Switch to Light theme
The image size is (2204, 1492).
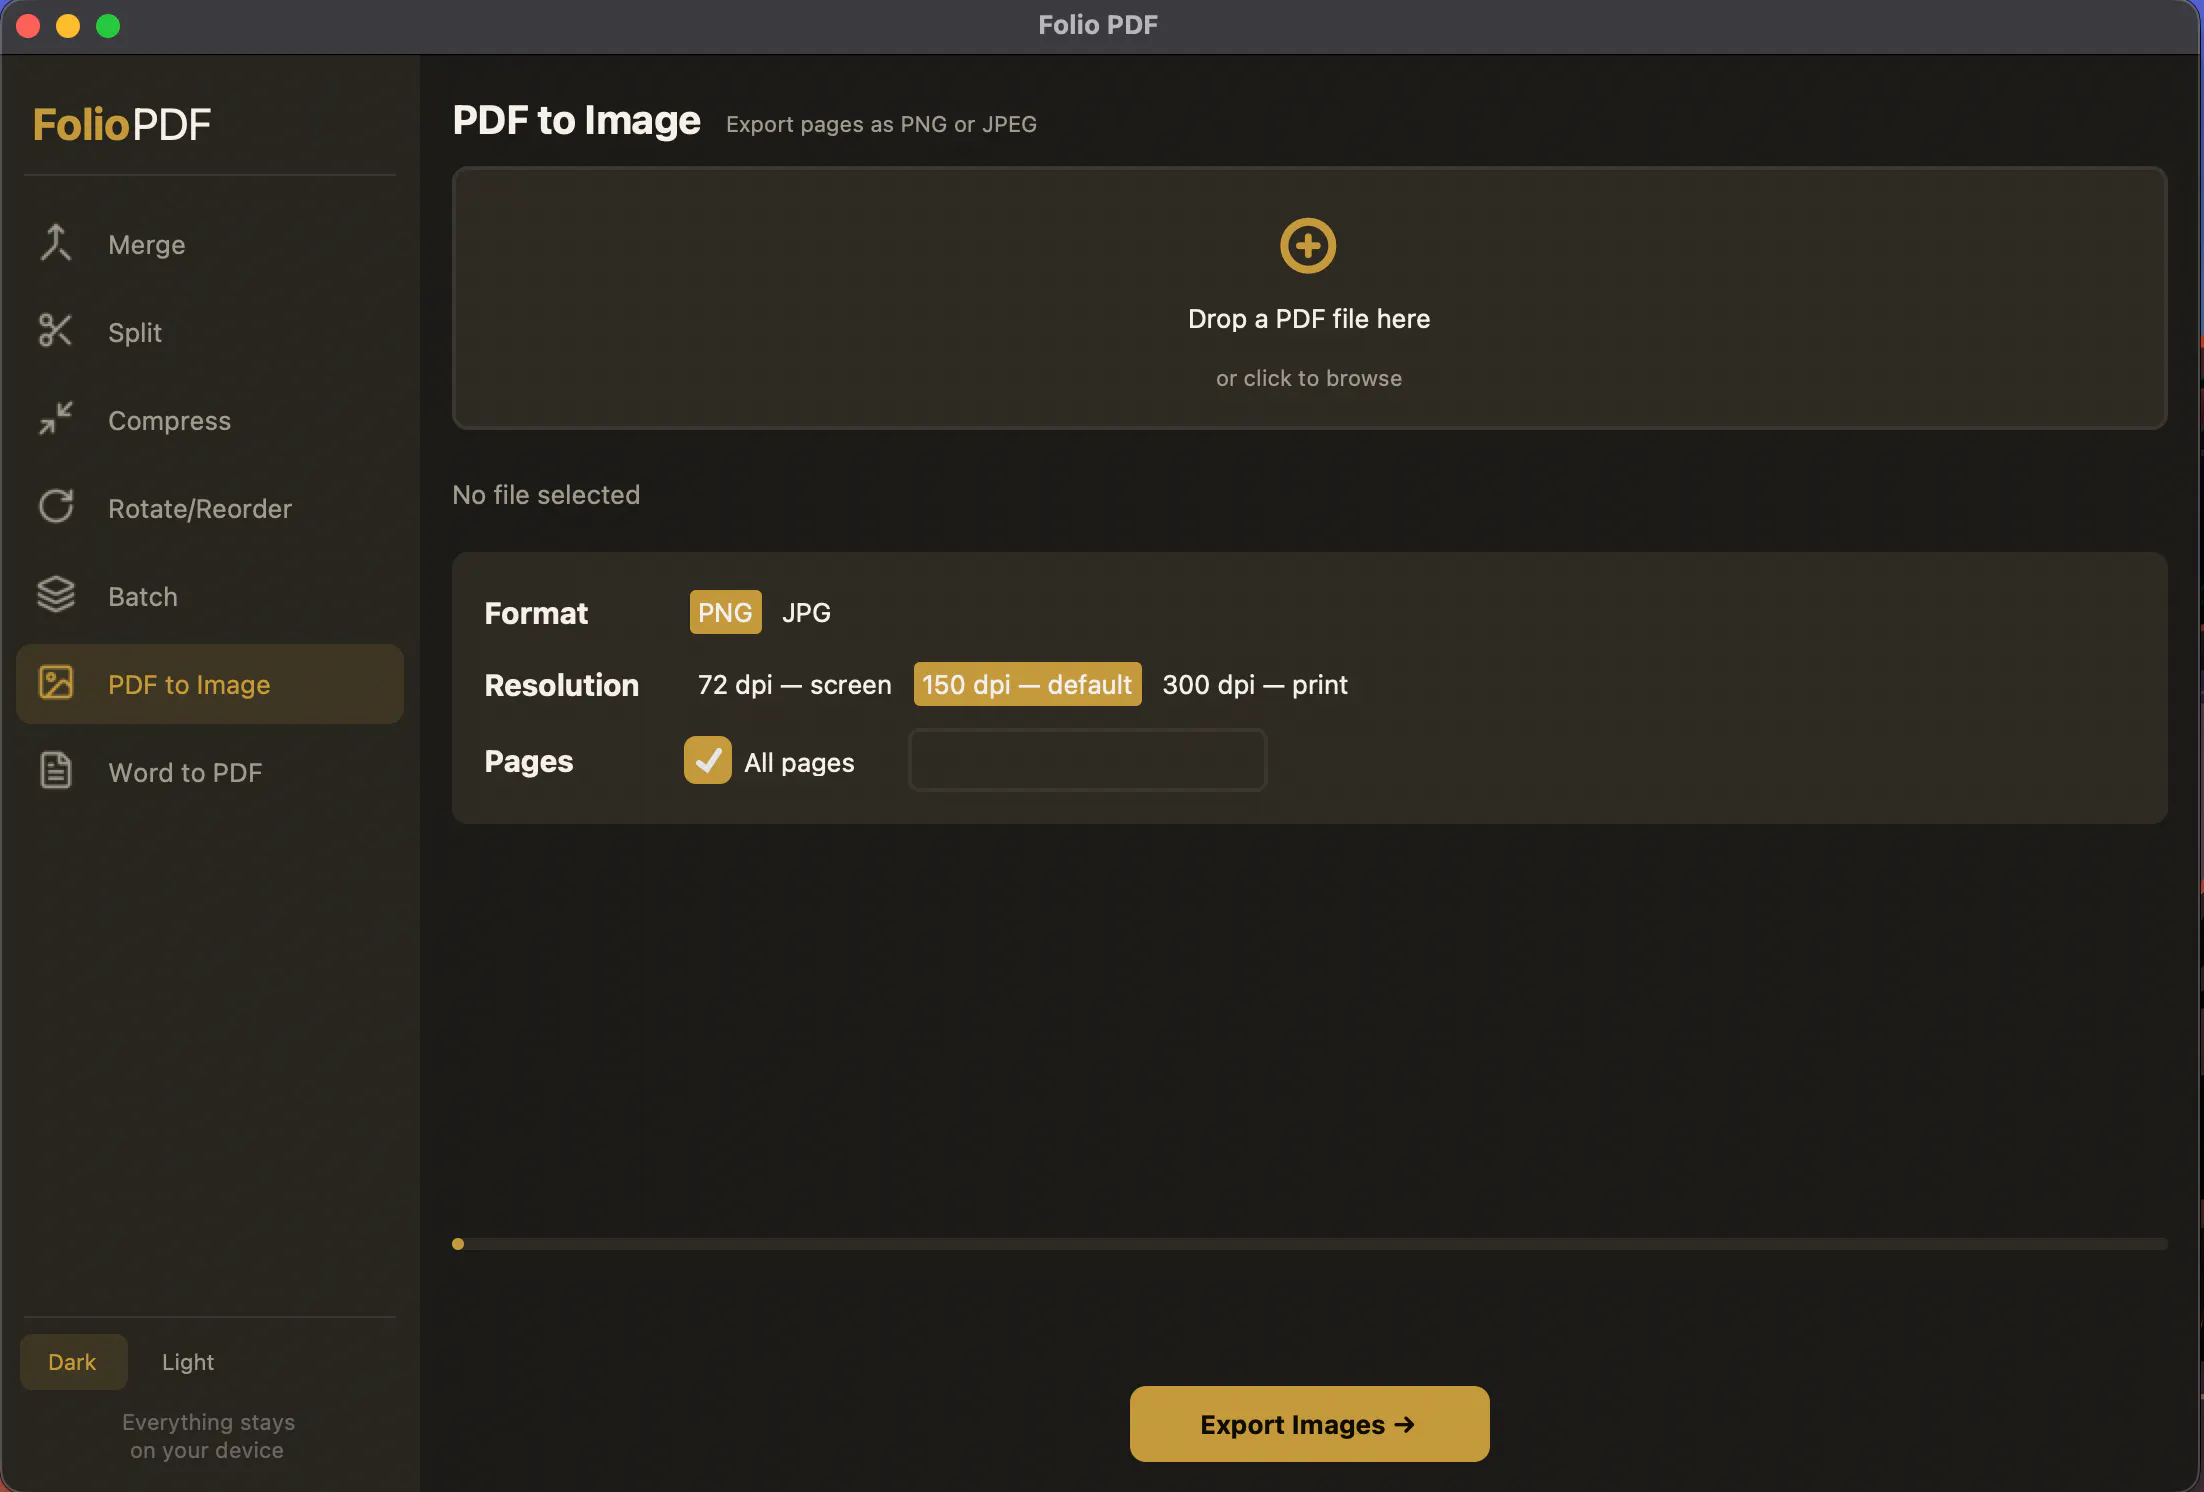tap(188, 1362)
